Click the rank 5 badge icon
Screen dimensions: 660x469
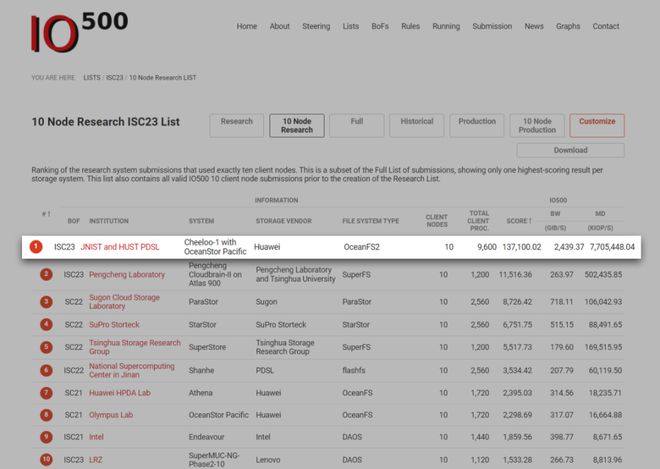[x=46, y=347]
